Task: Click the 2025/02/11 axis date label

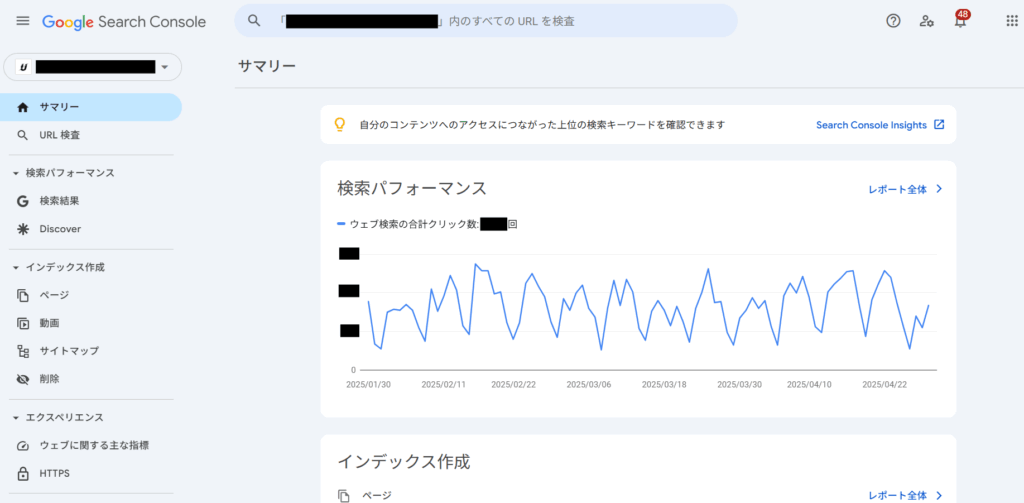Action: pyautogui.click(x=443, y=385)
